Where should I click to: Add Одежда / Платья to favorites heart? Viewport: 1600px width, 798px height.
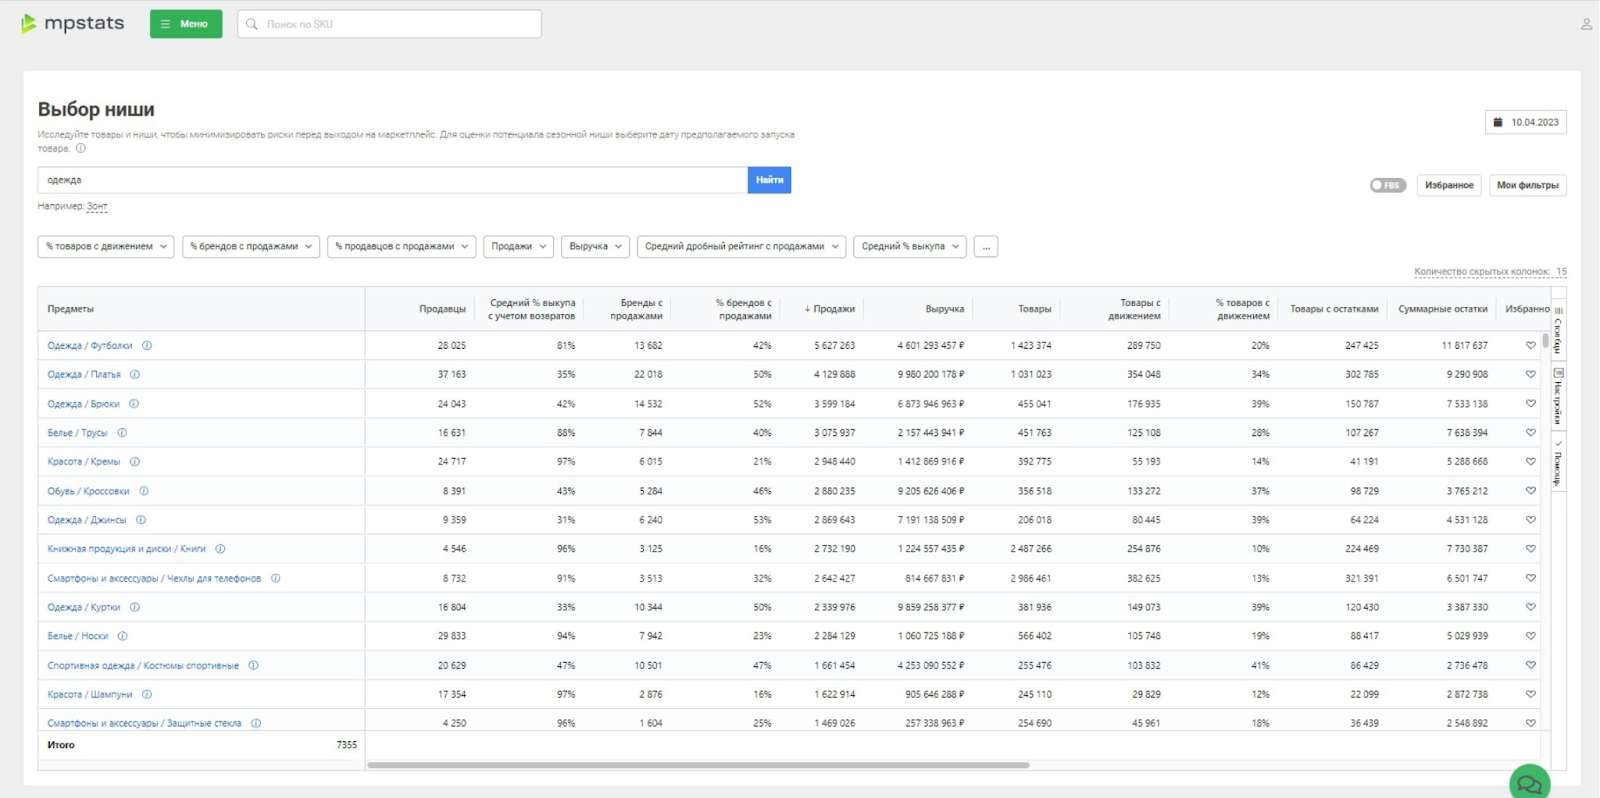(x=1530, y=375)
